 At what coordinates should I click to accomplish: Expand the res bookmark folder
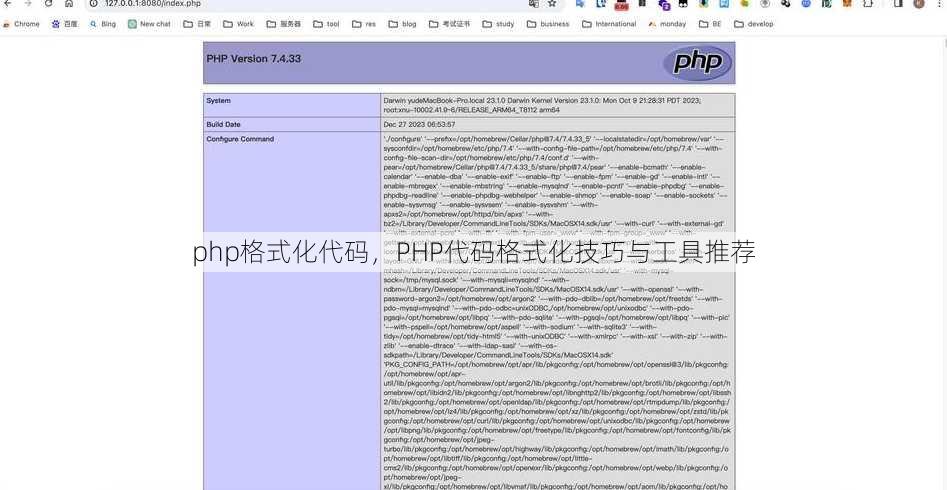(364, 24)
